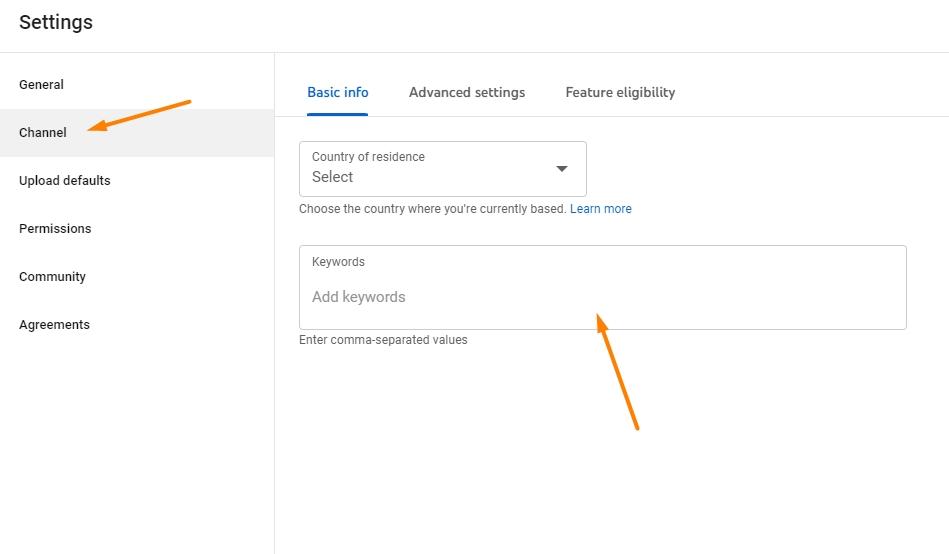The image size is (949, 554).
Task: Click the 'Select' placeholder in country box
Action: point(333,177)
